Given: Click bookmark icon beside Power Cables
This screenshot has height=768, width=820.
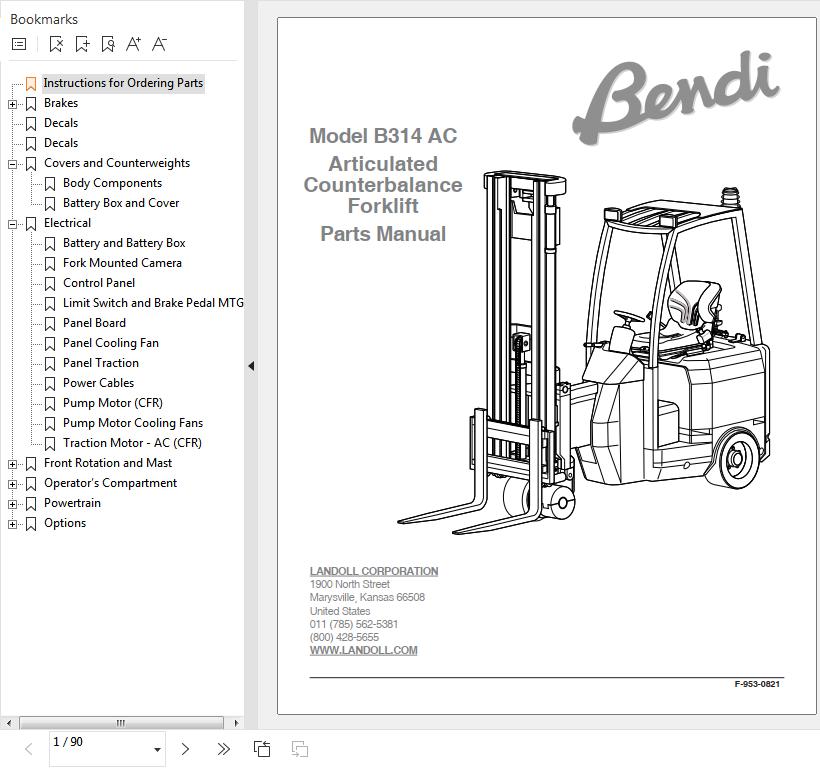Looking at the screenshot, I should [50, 384].
